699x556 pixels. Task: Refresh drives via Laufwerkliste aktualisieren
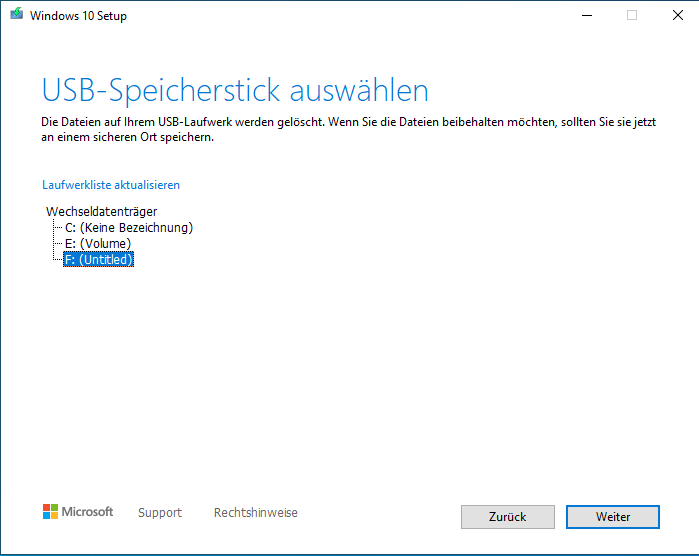tap(111, 185)
